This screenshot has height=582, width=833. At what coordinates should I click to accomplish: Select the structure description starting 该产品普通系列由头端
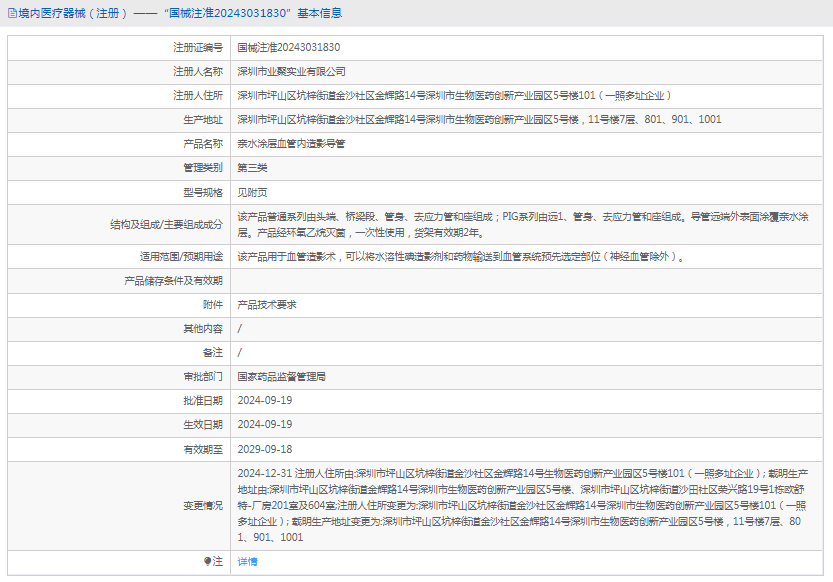coord(523,225)
